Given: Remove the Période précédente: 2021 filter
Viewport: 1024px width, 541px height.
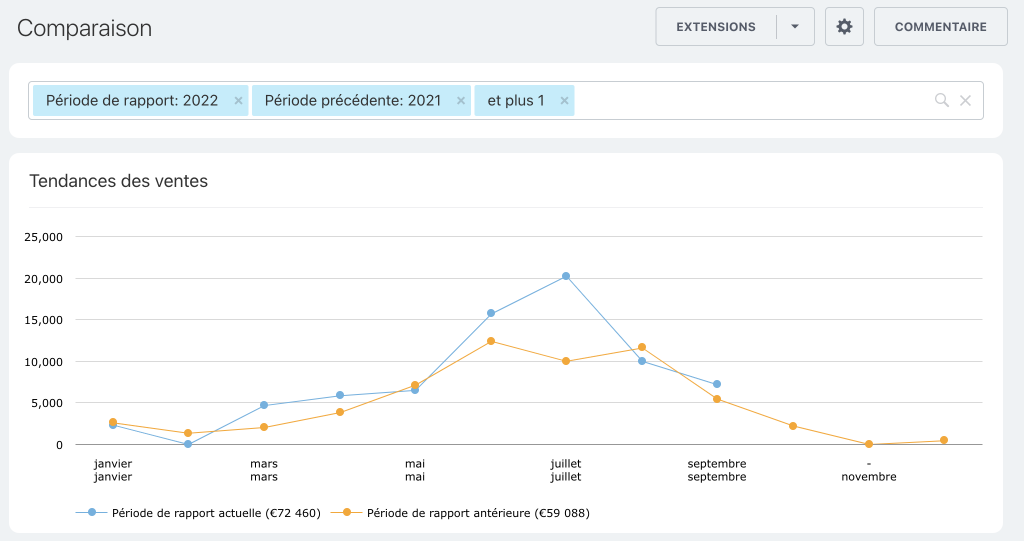Looking at the screenshot, I should coord(461,101).
